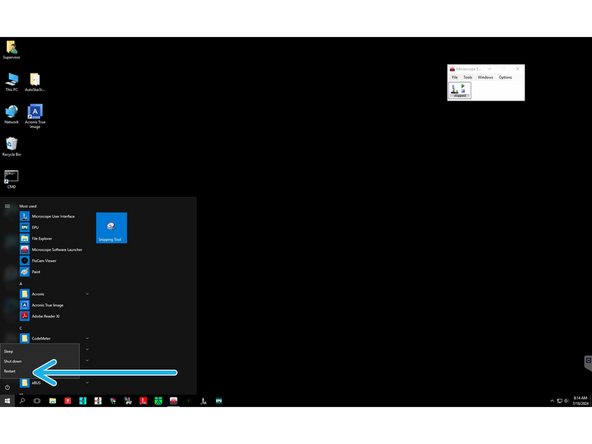Image resolution: width=592 pixels, height=444 pixels.
Task: Select the CMD desktop shortcut
Action: (x=11, y=179)
